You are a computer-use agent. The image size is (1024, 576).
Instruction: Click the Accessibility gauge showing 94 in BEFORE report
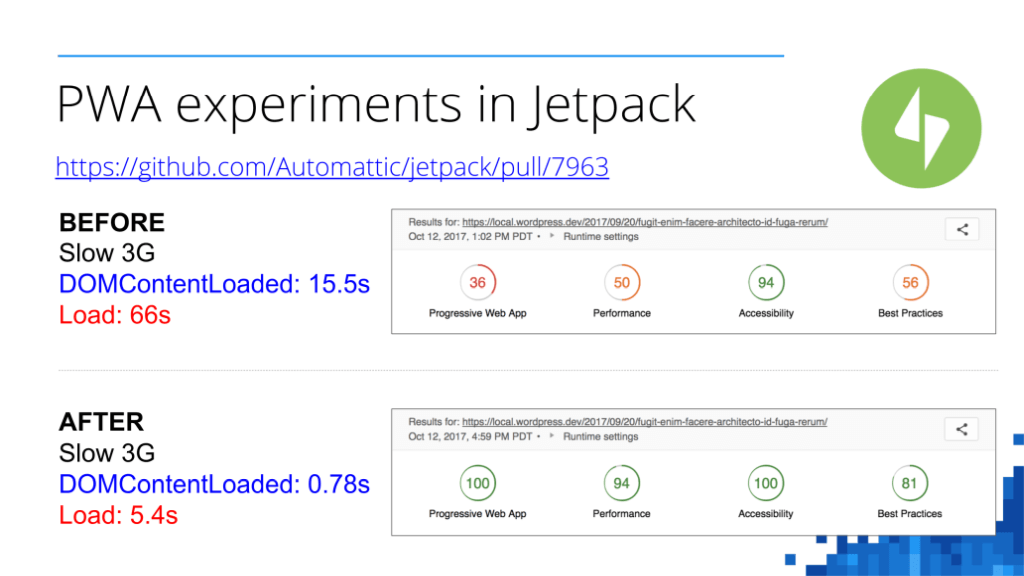[x=765, y=283]
